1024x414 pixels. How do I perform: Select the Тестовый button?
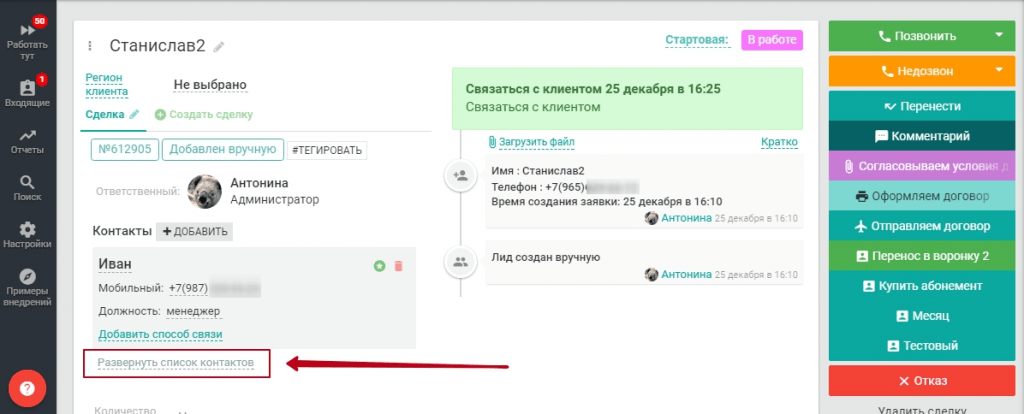[924, 345]
